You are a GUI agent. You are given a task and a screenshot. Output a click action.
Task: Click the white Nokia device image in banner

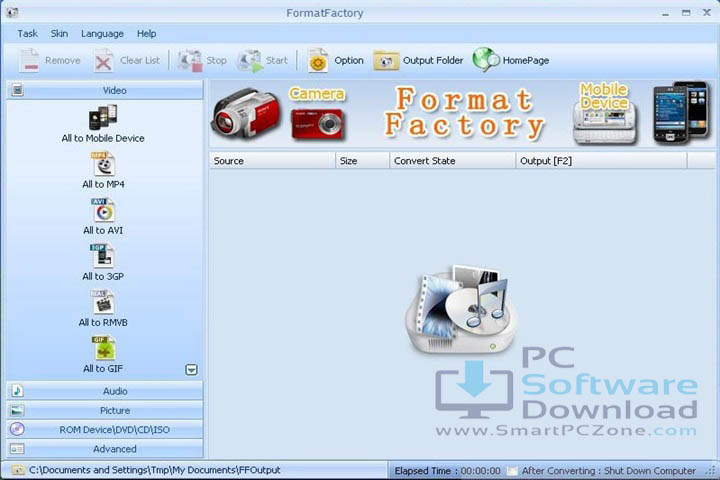point(605,122)
